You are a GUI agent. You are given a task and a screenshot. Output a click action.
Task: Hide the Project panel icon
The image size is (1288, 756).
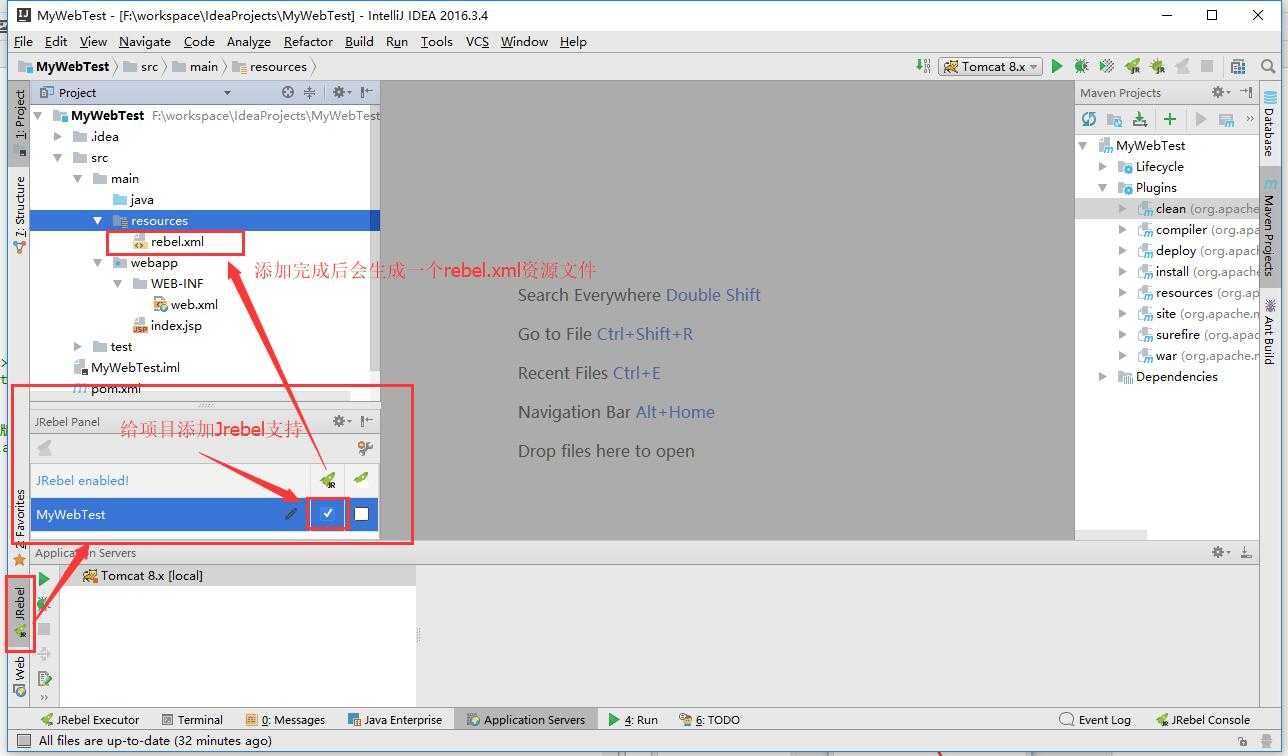[366, 92]
